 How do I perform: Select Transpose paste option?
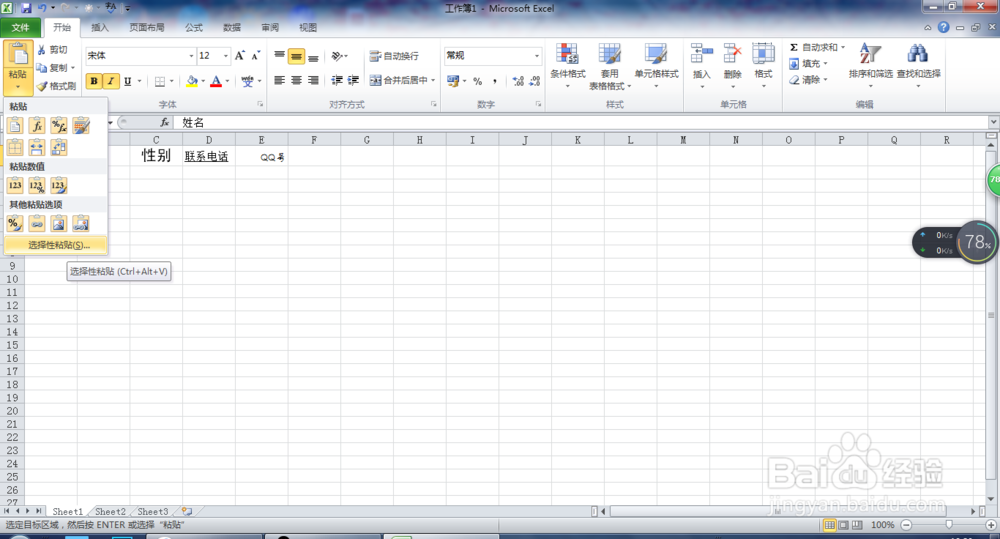(x=59, y=147)
